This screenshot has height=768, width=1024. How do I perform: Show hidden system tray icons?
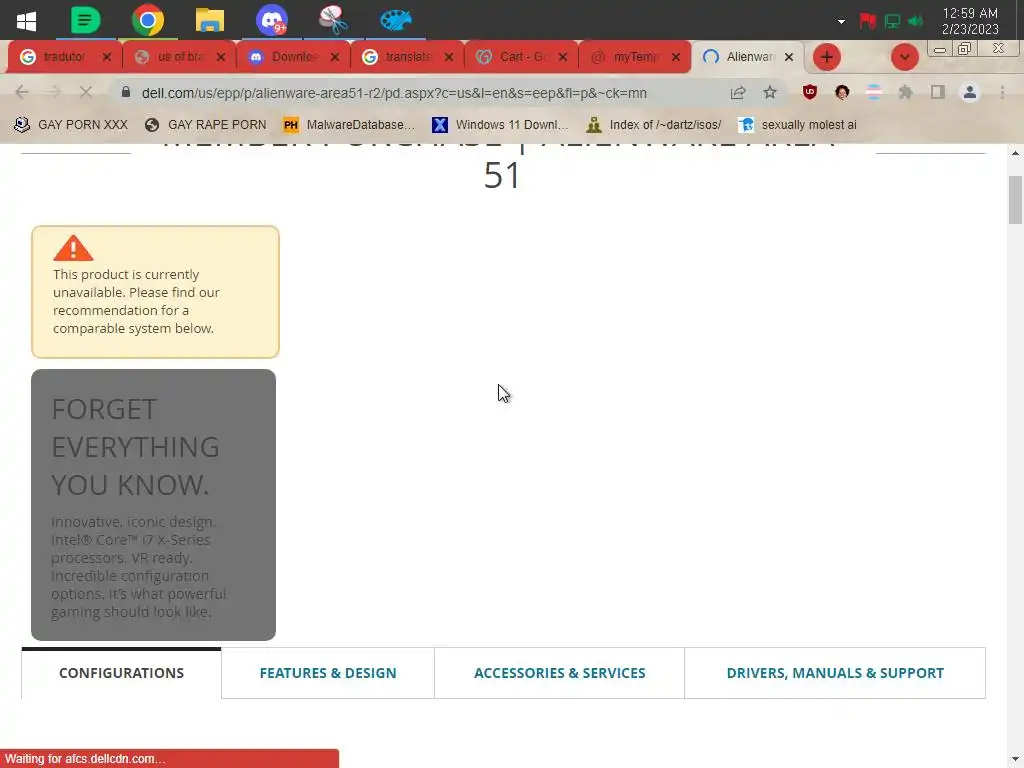841,22
